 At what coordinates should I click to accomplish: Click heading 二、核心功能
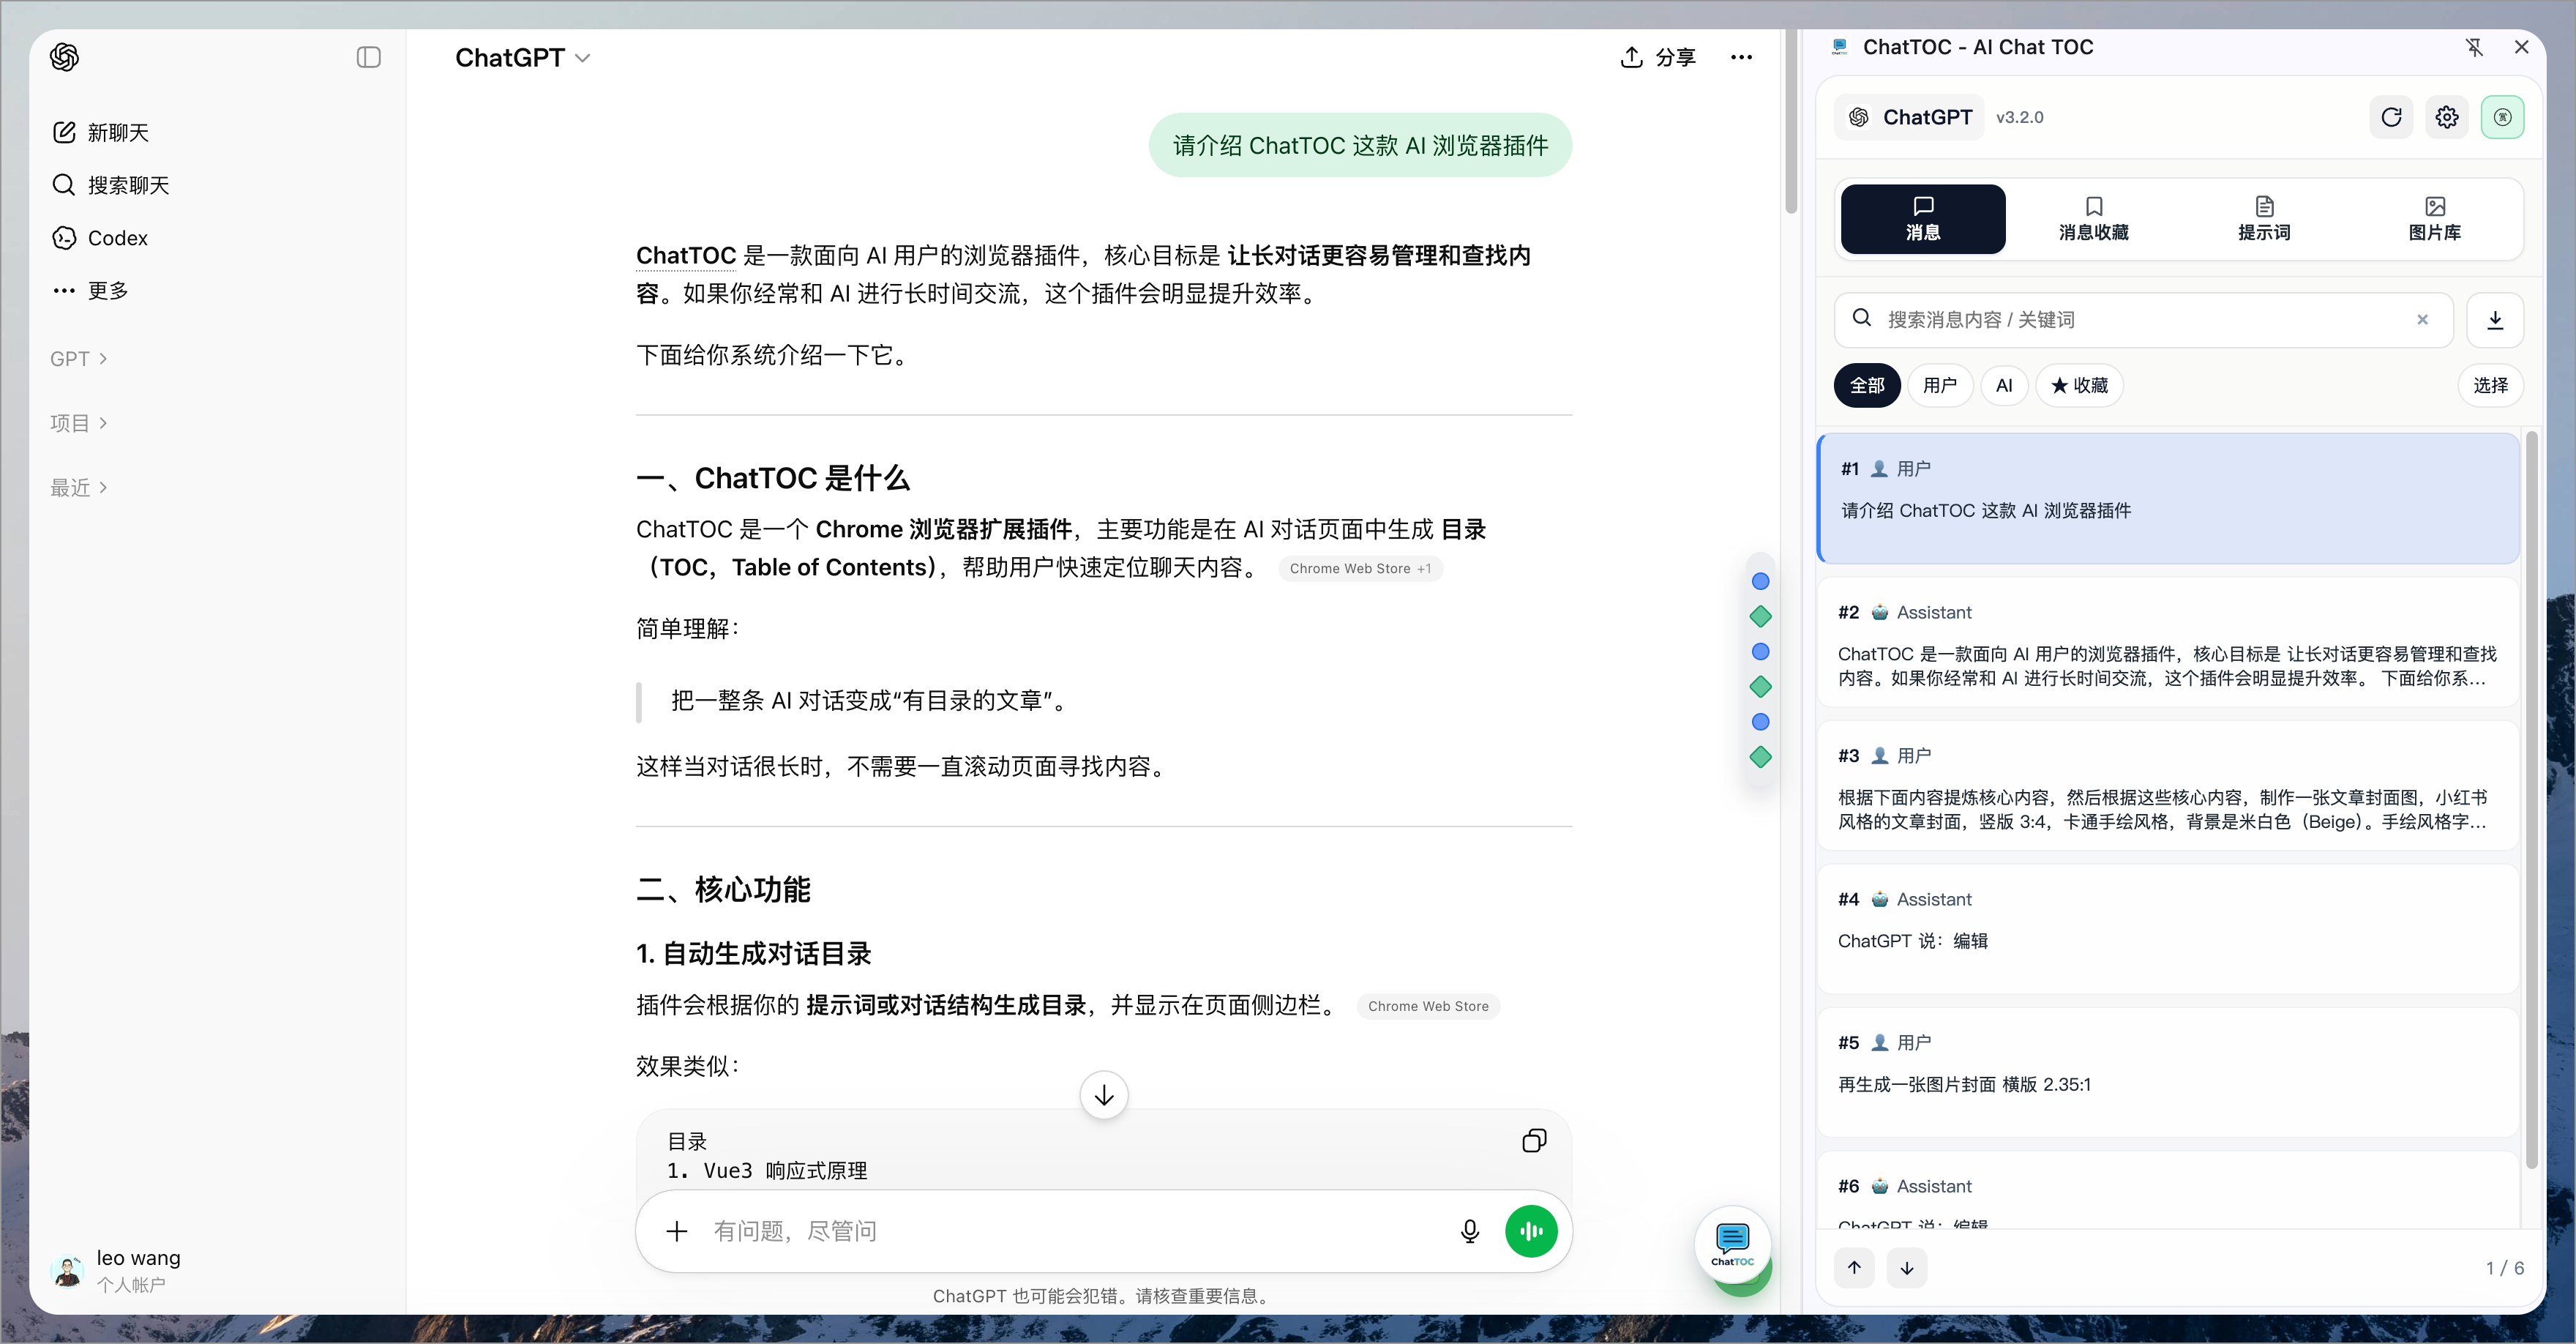[723, 889]
